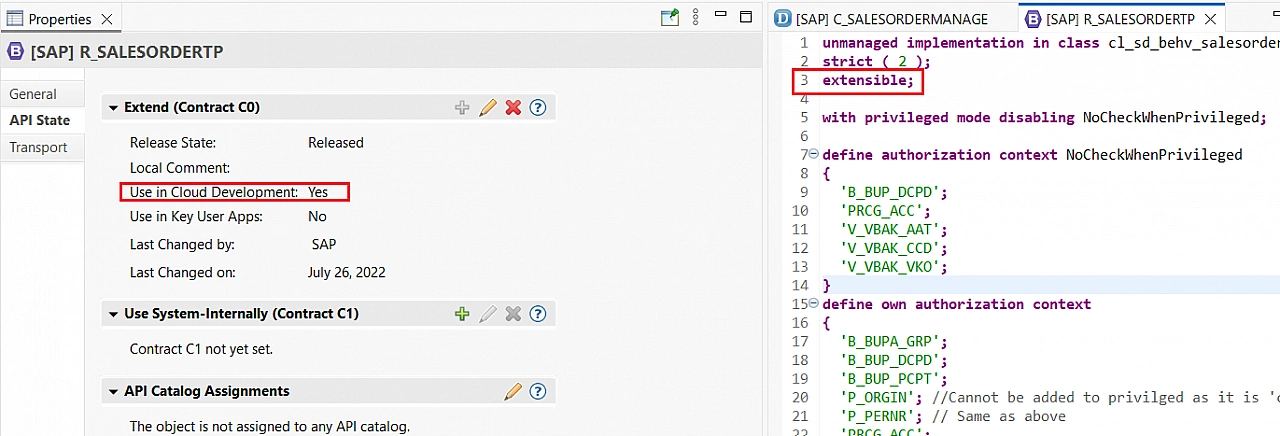Click the 'extensible;' statement on line 3

pos(868,80)
